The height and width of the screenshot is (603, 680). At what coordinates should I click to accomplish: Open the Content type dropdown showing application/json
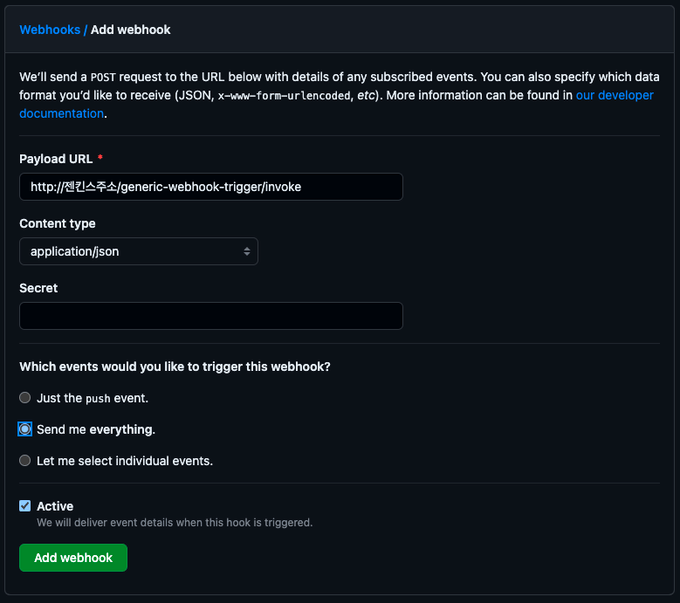click(x=138, y=251)
